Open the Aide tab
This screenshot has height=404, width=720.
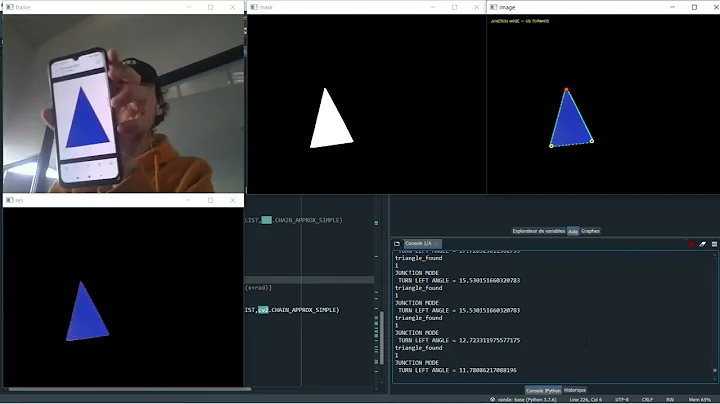coord(573,231)
